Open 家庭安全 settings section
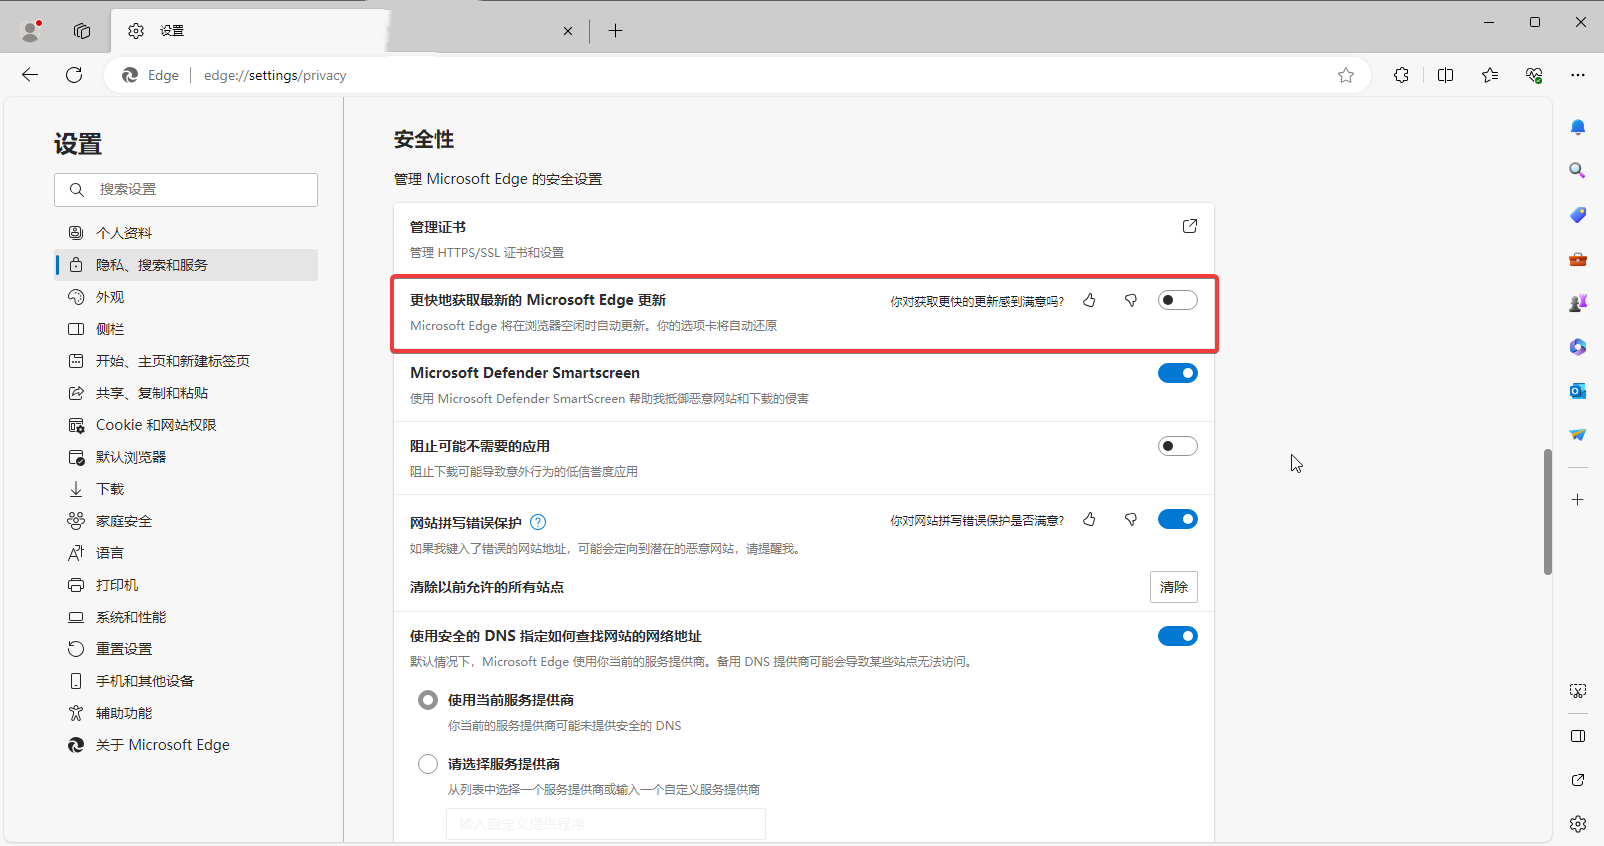 [x=186, y=521]
